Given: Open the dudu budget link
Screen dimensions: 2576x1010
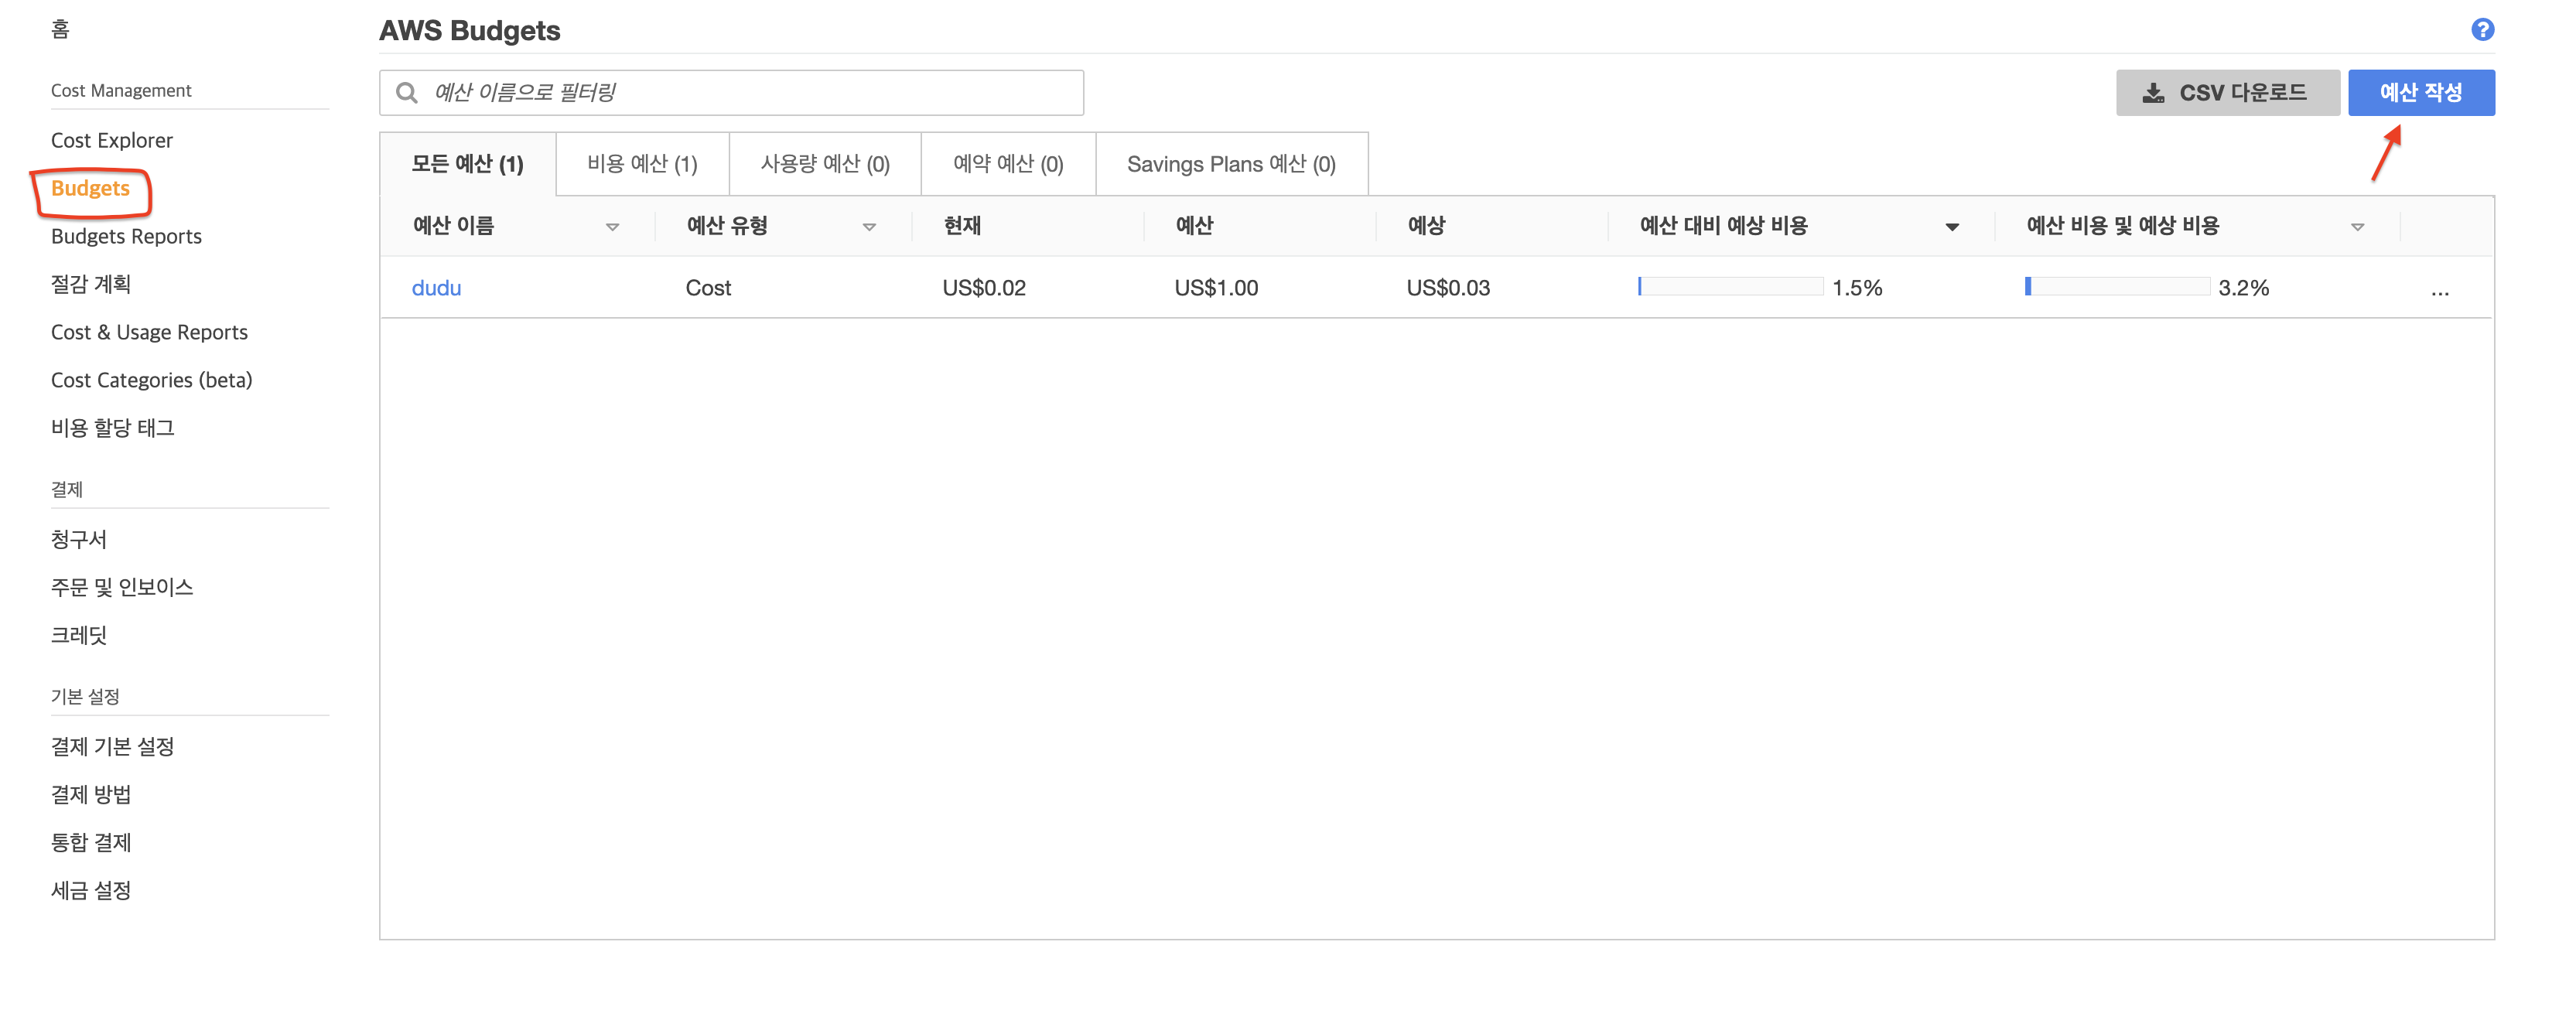Looking at the screenshot, I should pyautogui.click(x=436, y=288).
